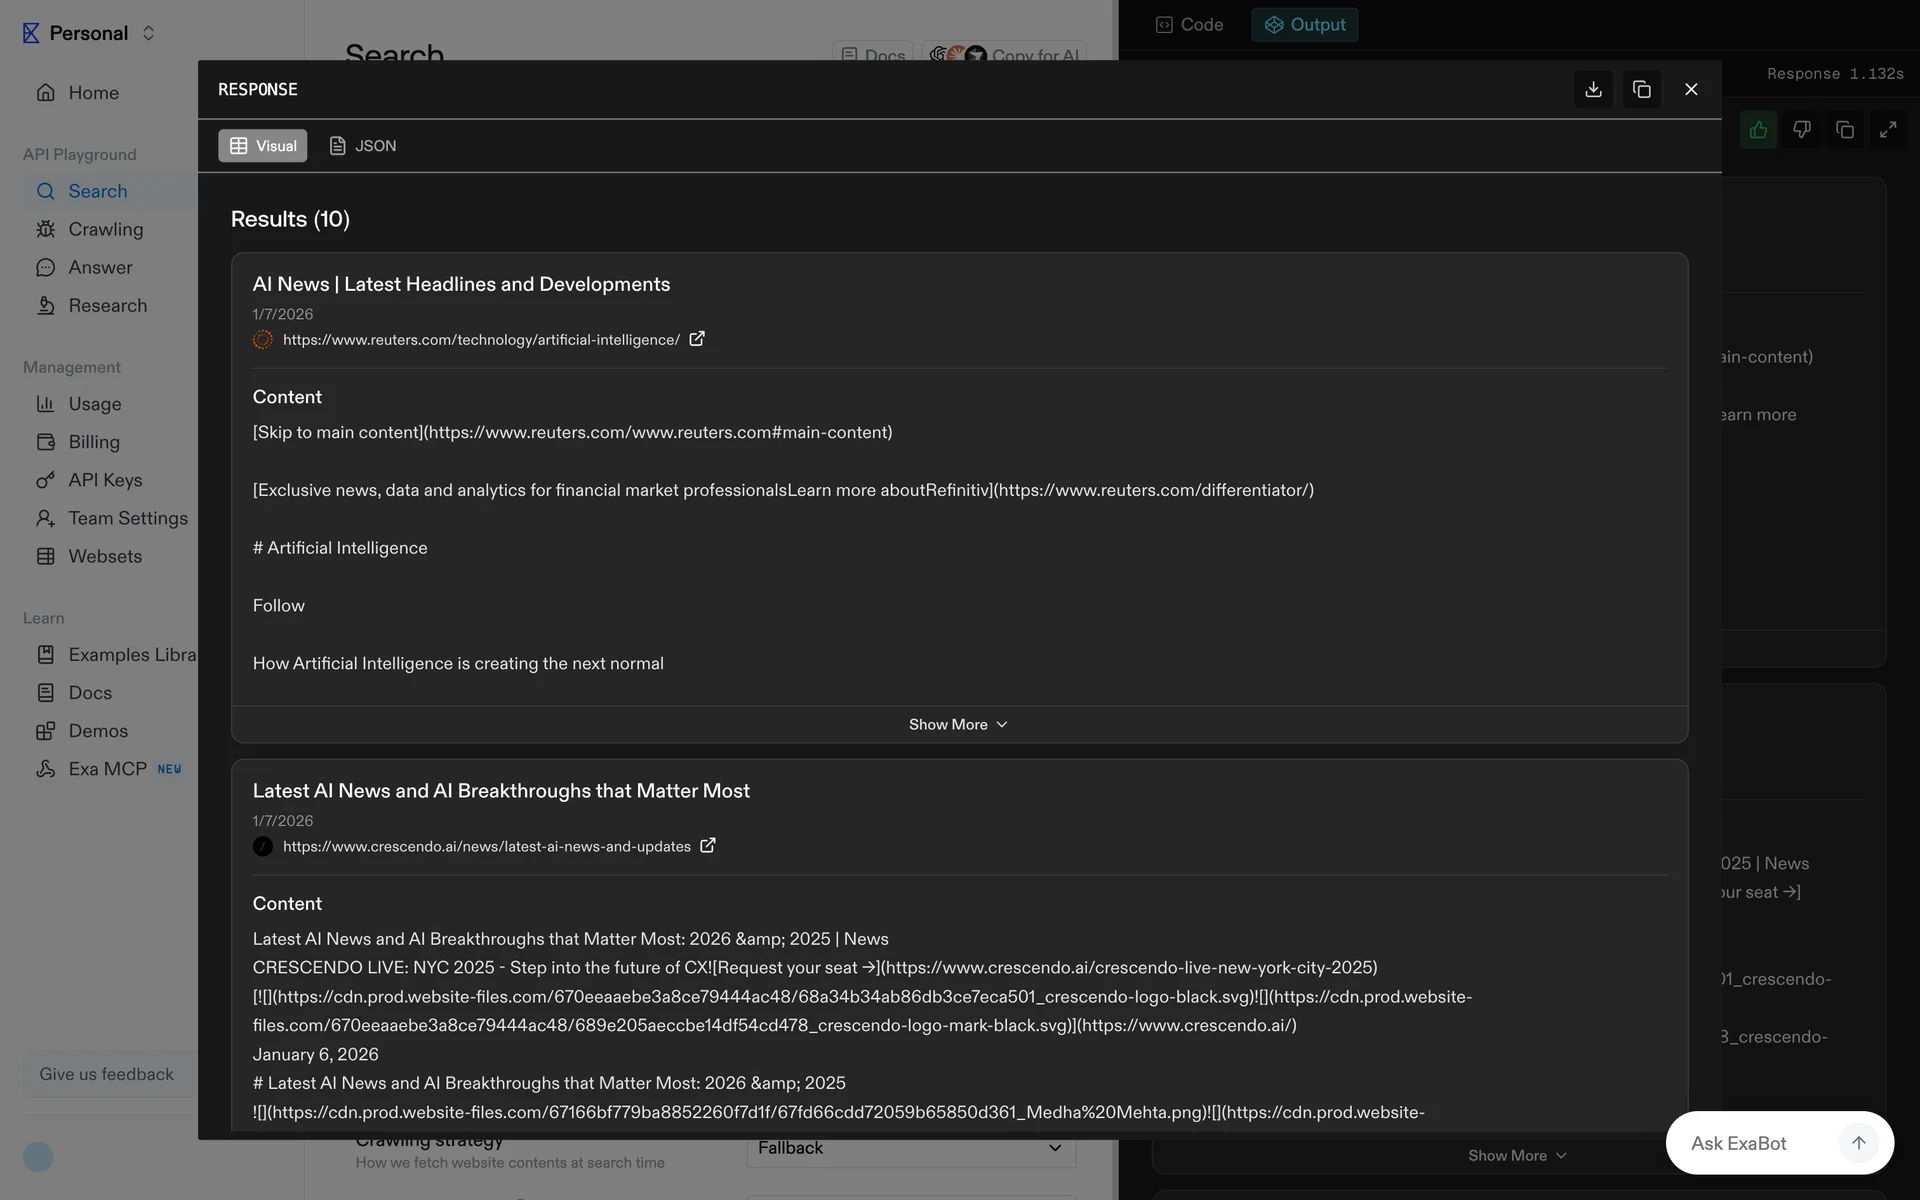Select the Code tab
The width and height of the screenshot is (1920, 1200).
tap(1189, 25)
